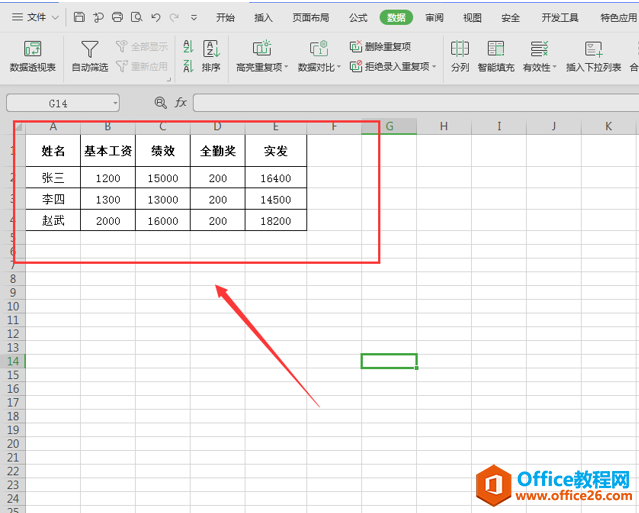Switch to the 公式 tab
This screenshot has width=639, height=513.
[x=358, y=18]
